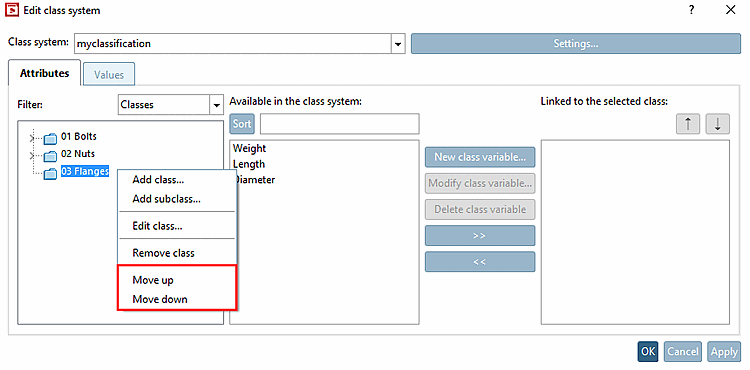Click the folder icon of 02 Nuts

50,156
